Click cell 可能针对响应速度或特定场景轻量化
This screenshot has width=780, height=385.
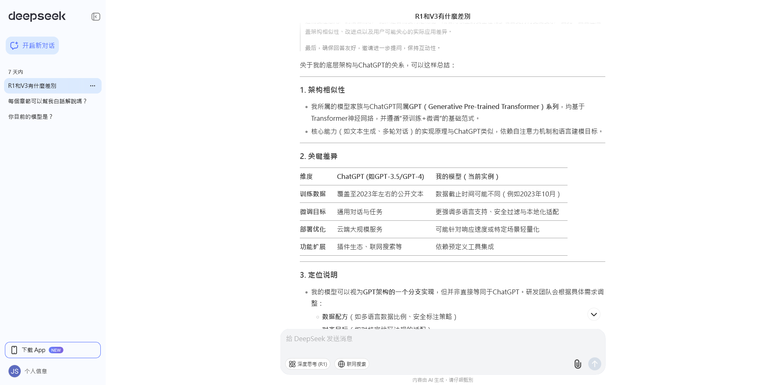(488, 229)
